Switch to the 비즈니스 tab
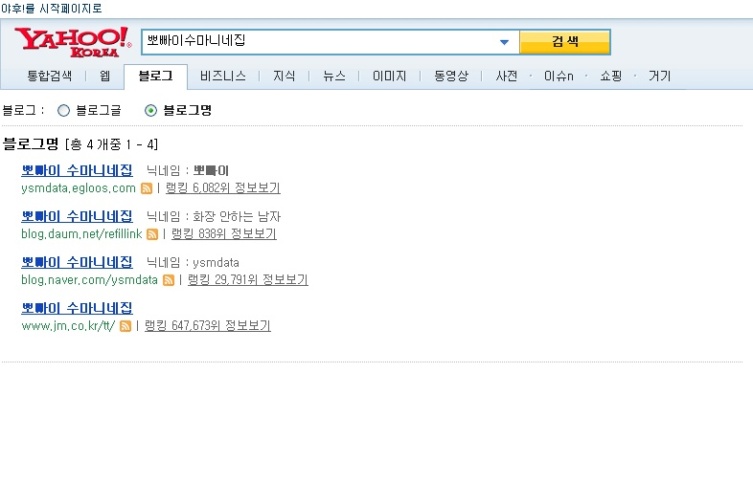The width and height of the screenshot is (753, 483). 223,76
